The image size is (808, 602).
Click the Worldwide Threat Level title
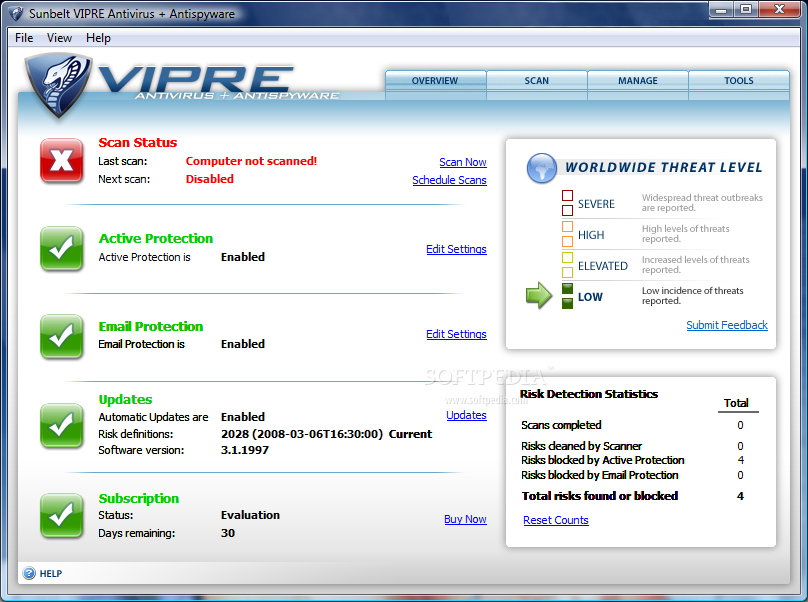663,168
